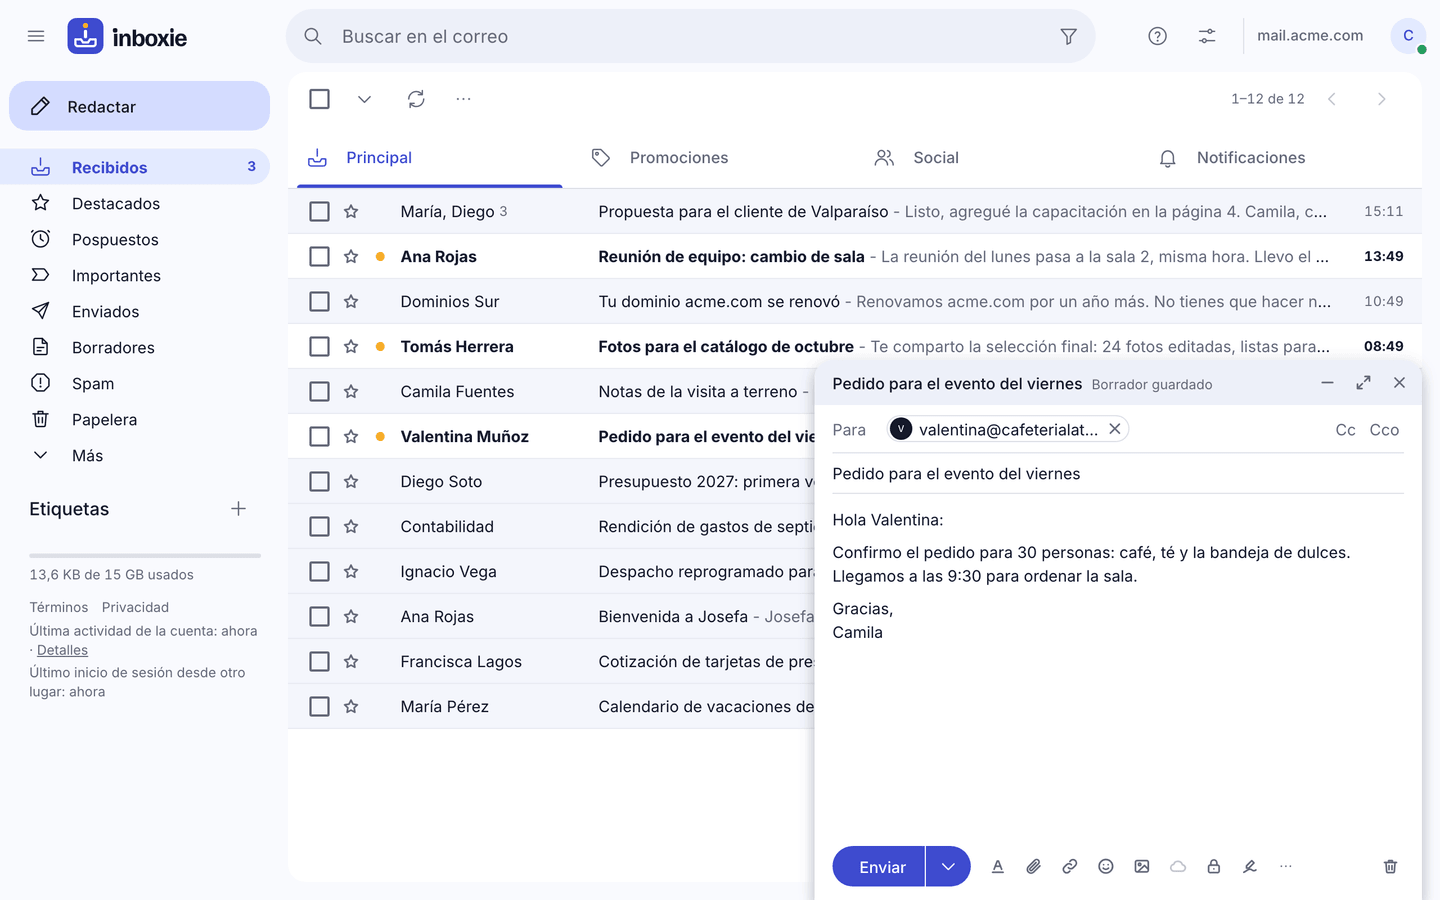Viewport: 1440px width, 900px height.
Task: Open the send options dropdown arrow
Action: [948, 867]
